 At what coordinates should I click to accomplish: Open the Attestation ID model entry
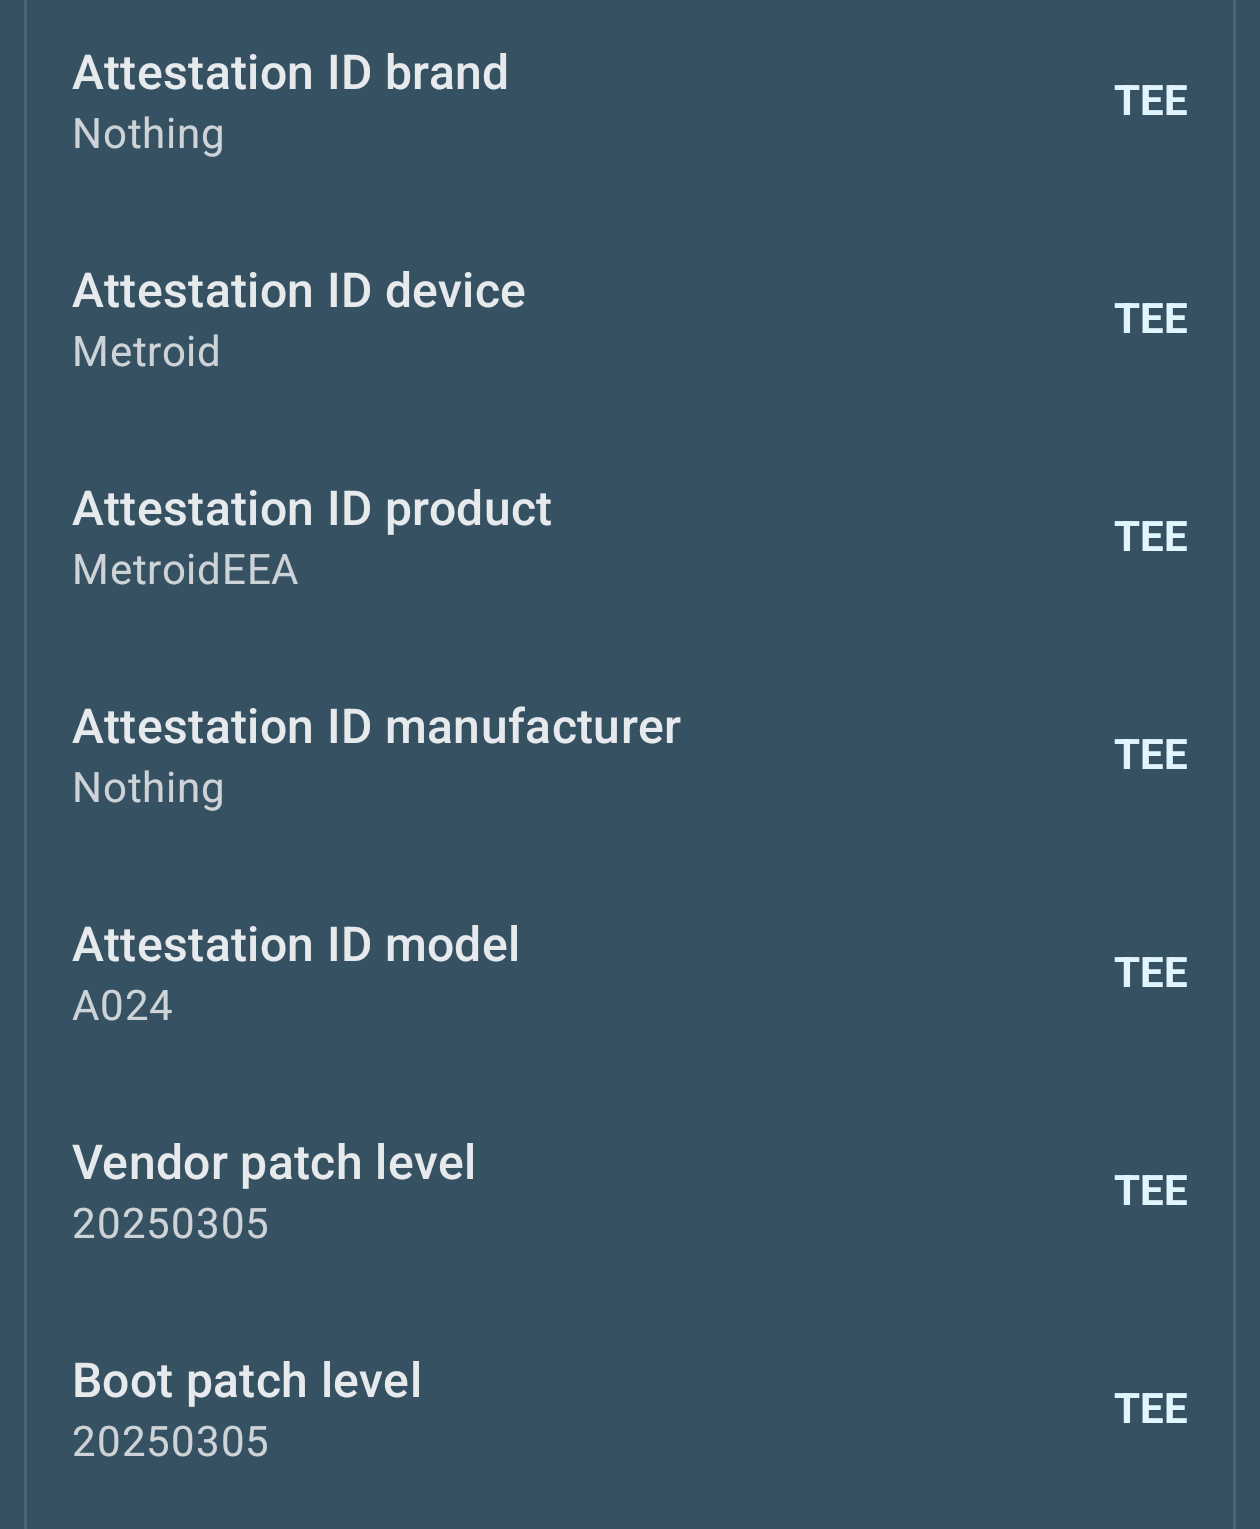tap(295, 945)
